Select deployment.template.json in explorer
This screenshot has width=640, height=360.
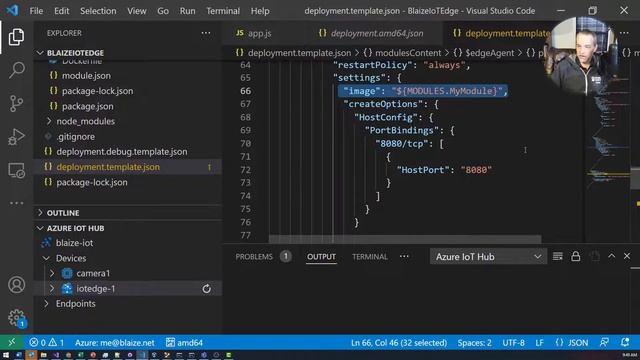coord(108,167)
